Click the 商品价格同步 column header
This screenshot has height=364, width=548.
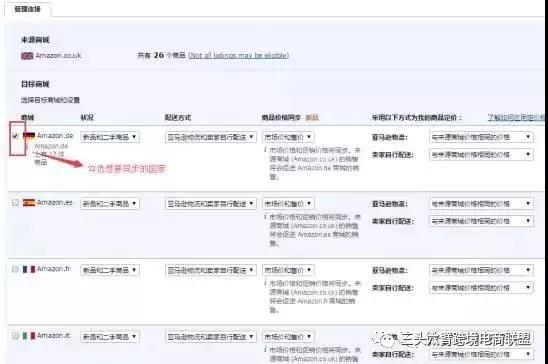coord(281,117)
